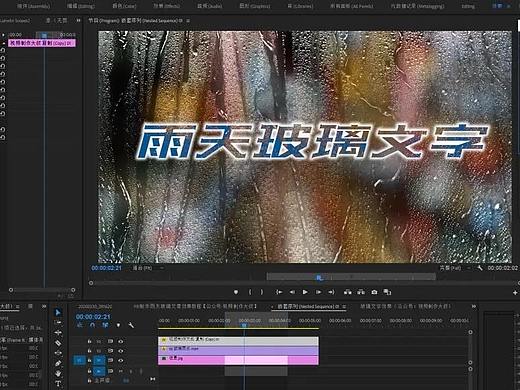Viewport: 520px width, 390px height.
Task: Open Program monitor wrench settings
Action: point(480,268)
